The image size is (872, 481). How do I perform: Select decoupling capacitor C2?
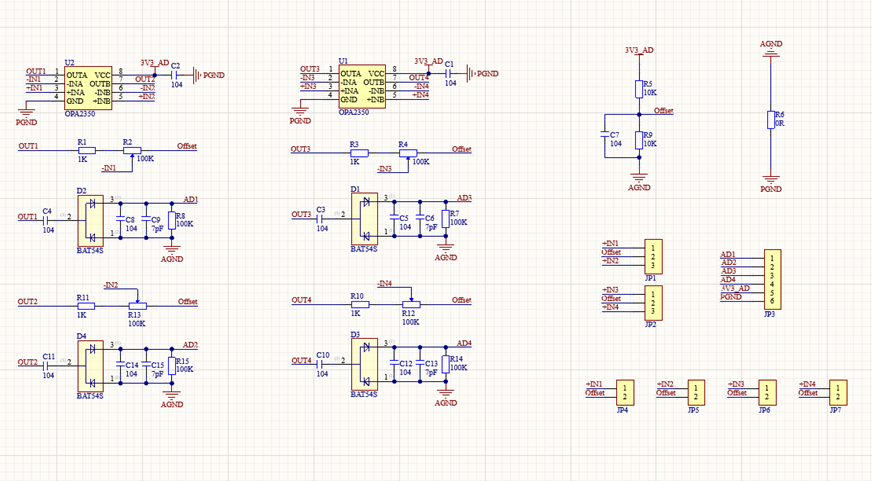pos(176,75)
